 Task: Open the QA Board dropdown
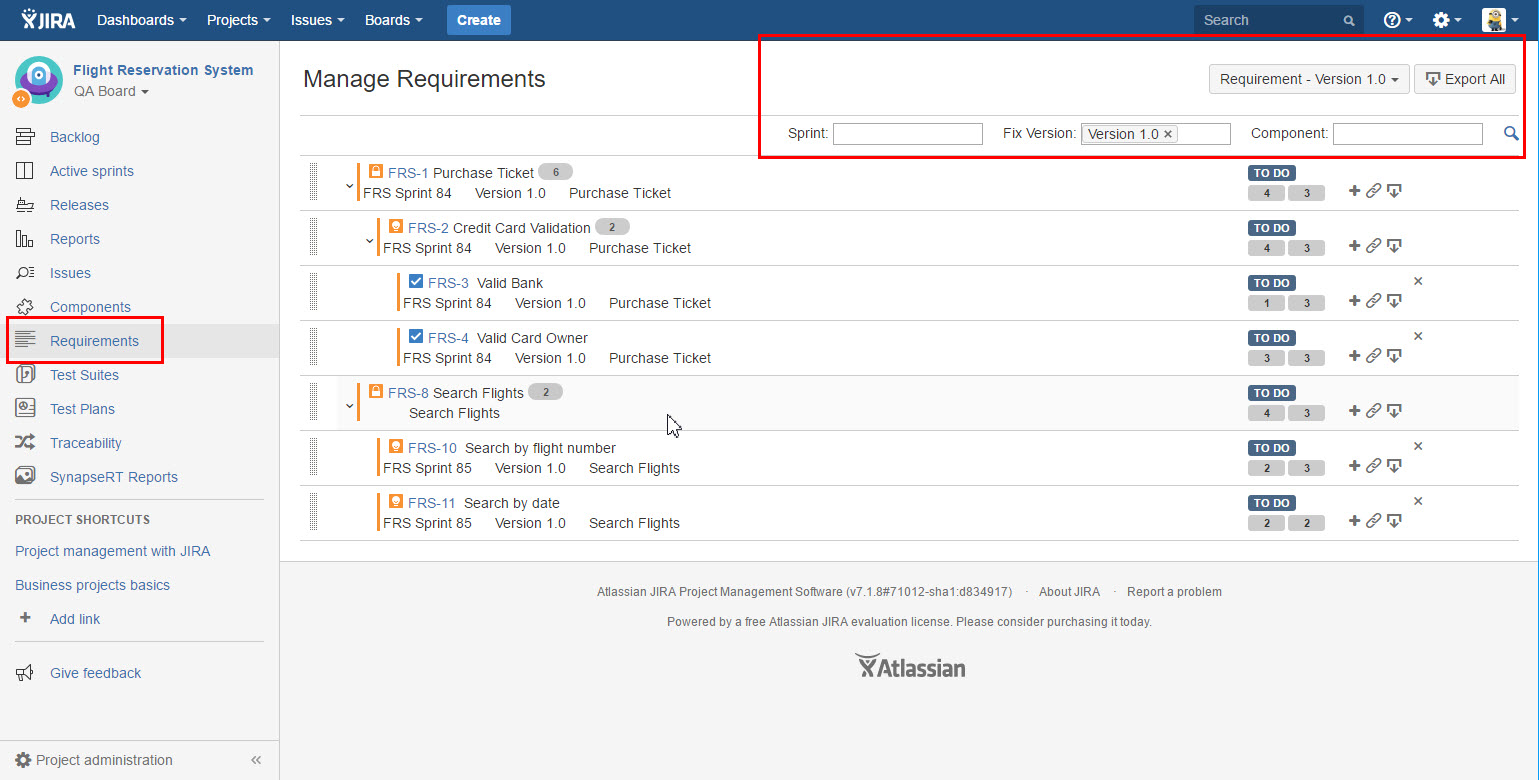tap(111, 91)
